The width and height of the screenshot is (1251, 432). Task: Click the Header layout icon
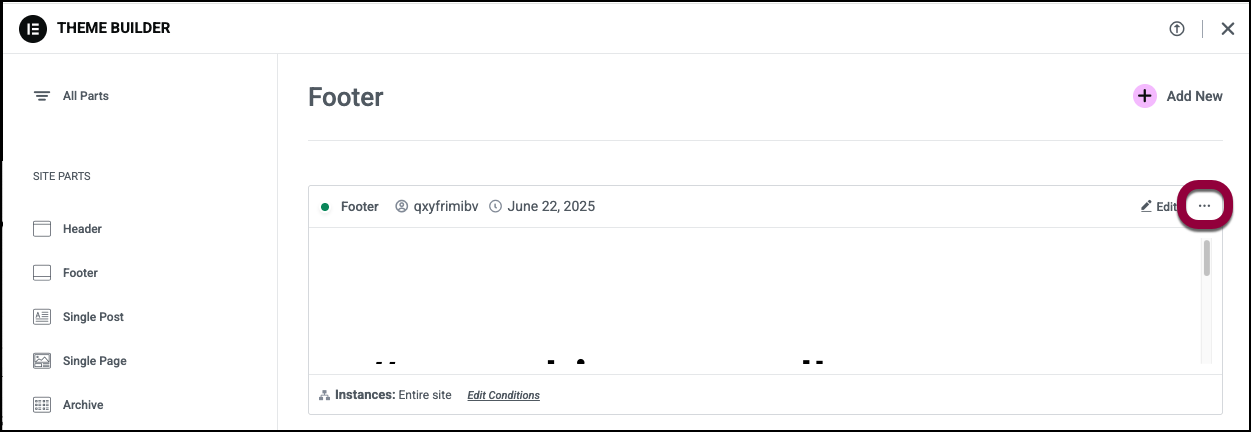pos(42,229)
